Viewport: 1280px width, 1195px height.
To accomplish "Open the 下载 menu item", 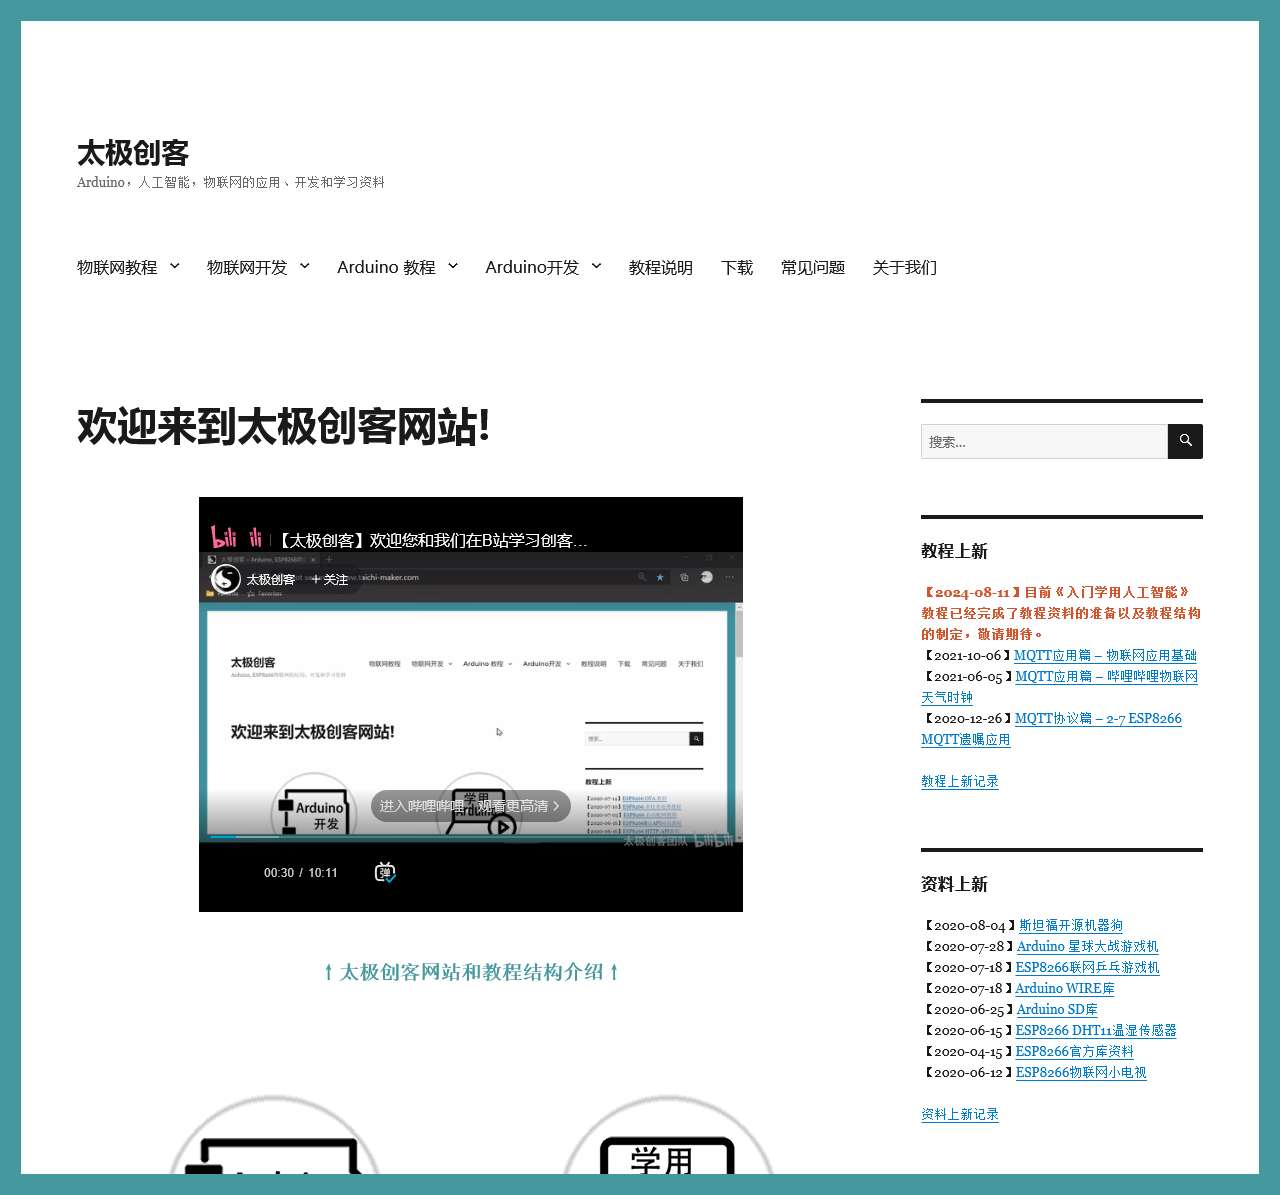I will point(737,268).
